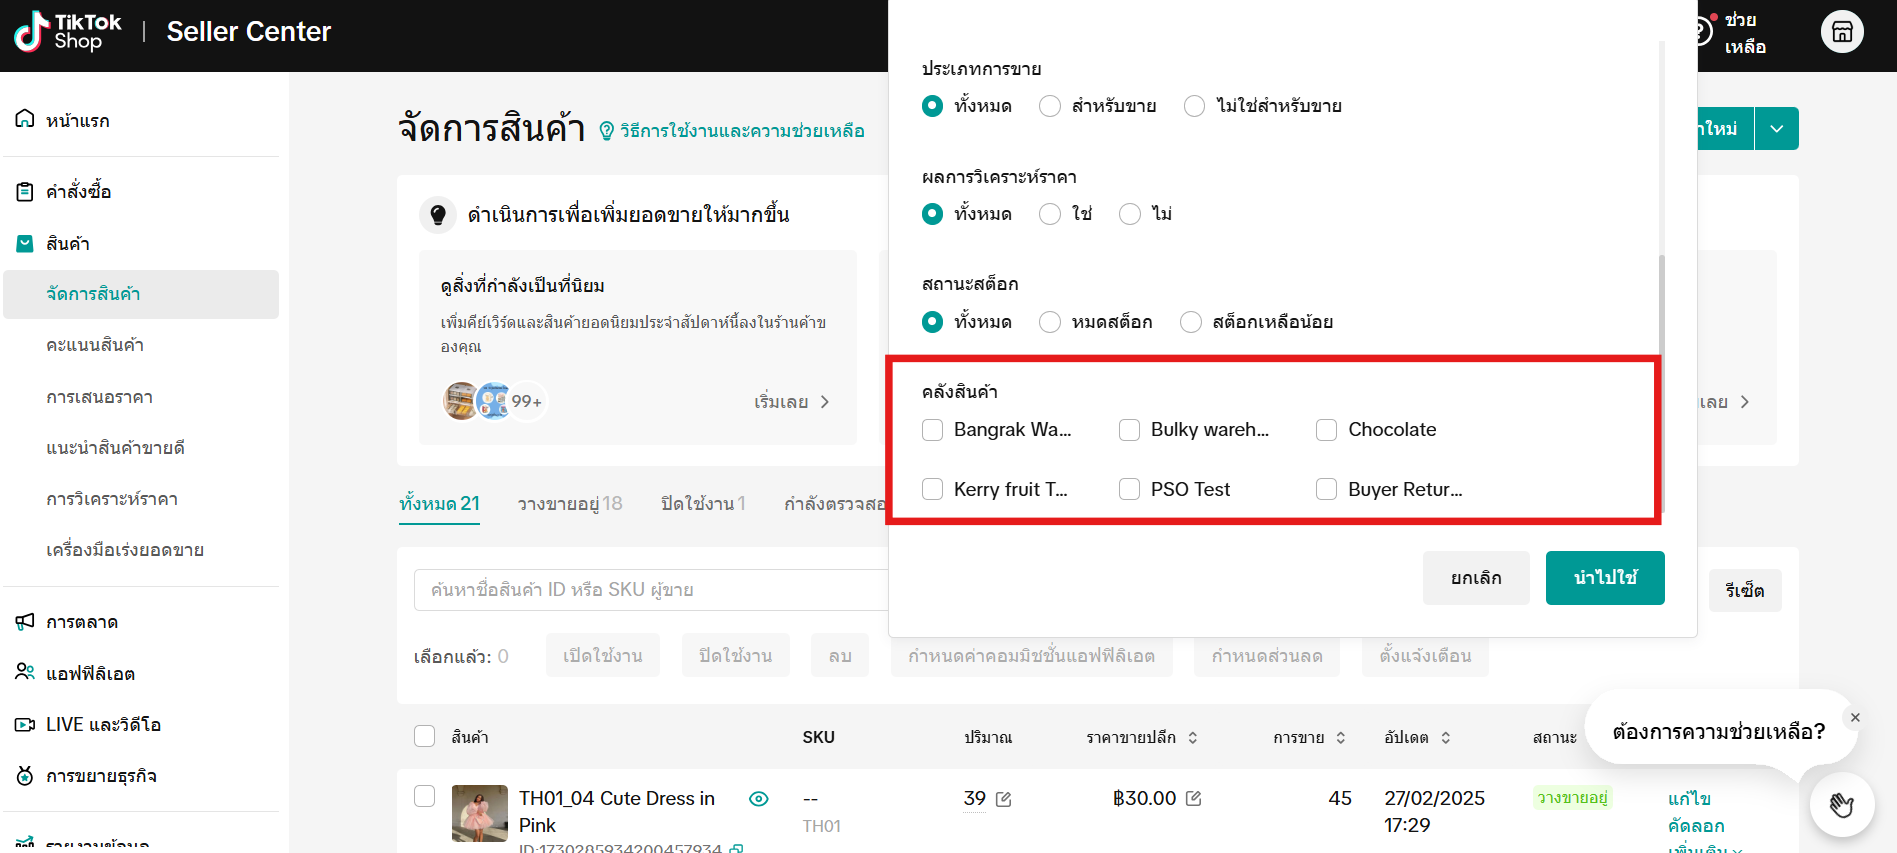The height and width of the screenshot is (853, 1897).
Task: Toggle eye icon for Cute Dress product
Action: [759, 798]
